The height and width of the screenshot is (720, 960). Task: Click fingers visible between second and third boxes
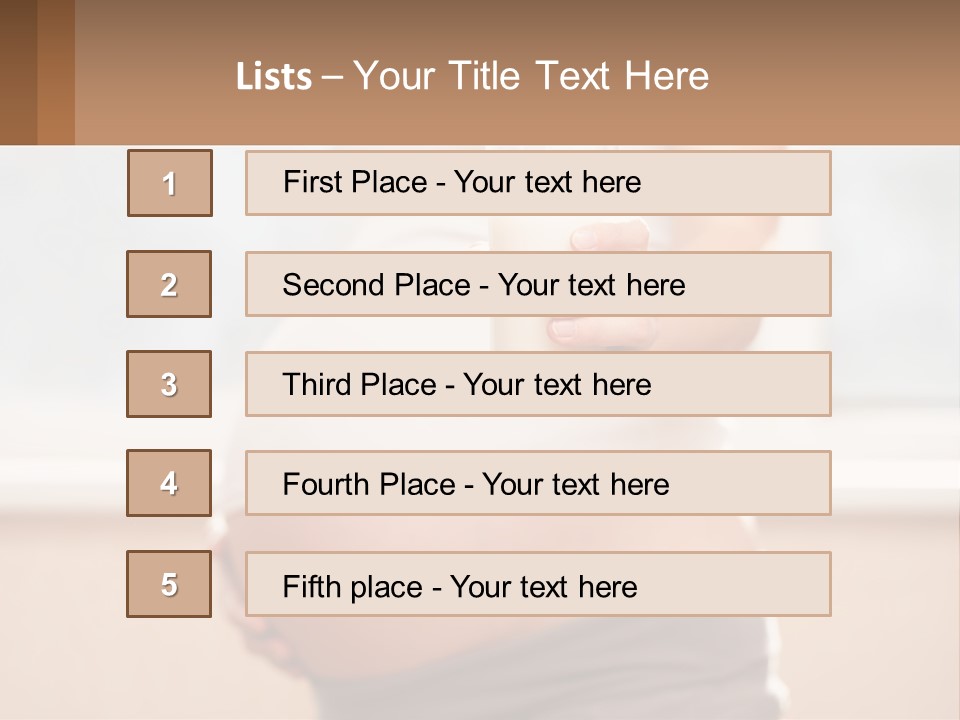(600, 331)
